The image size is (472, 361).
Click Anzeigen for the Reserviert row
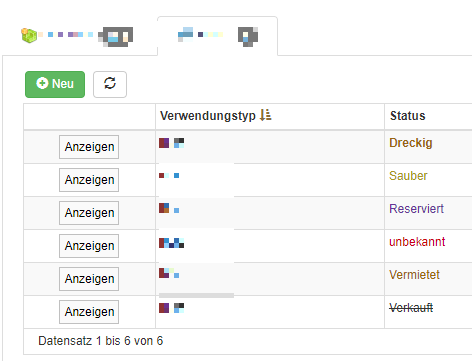tap(89, 213)
